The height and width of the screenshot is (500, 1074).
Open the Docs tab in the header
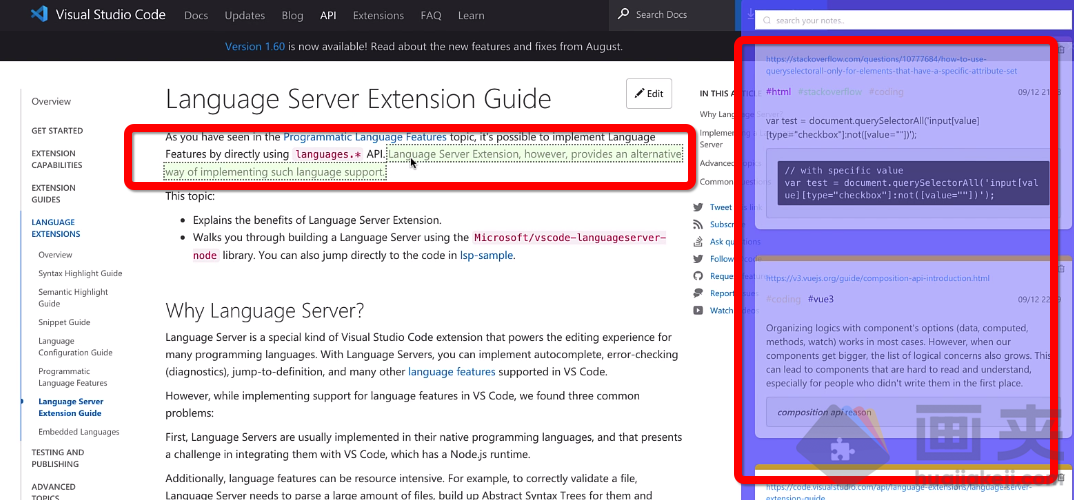(196, 15)
